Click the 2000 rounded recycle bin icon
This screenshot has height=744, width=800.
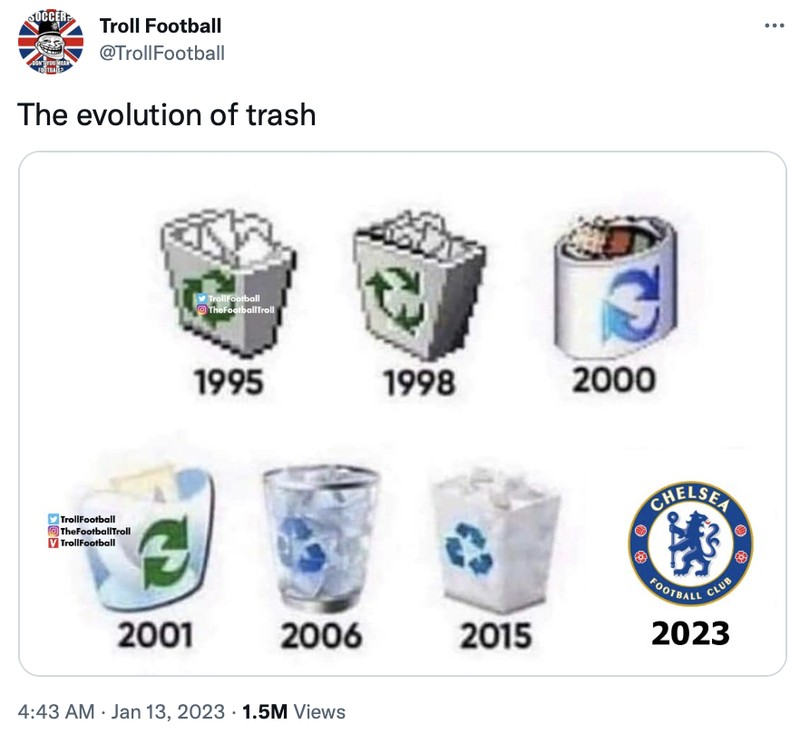pyautogui.click(x=615, y=285)
